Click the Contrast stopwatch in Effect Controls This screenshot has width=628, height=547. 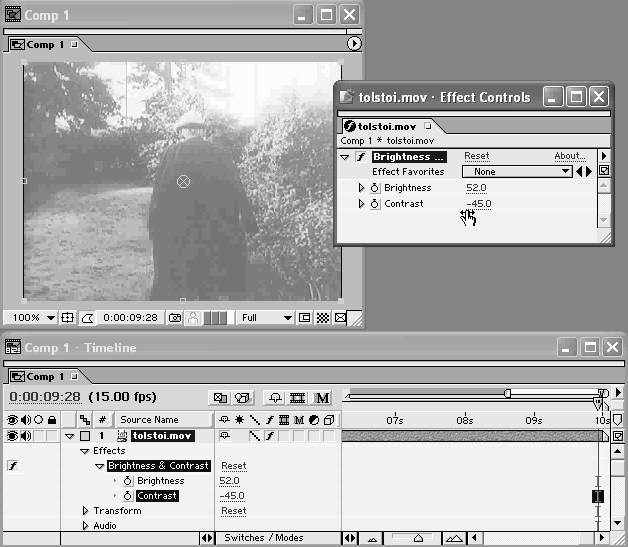point(374,204)
